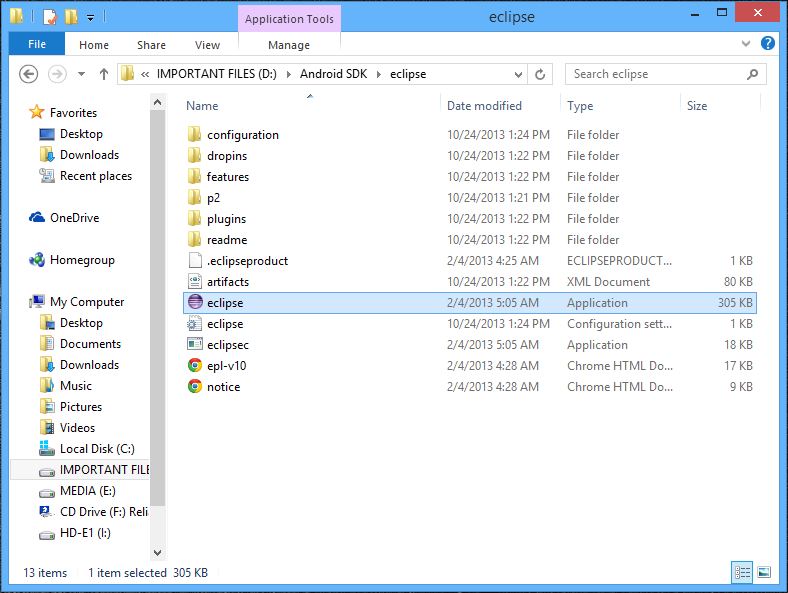Screen dimensions: 788x593
Task: Open the Customize Quick Access Toolbar dropdown
Action: [x=90, y=18]
